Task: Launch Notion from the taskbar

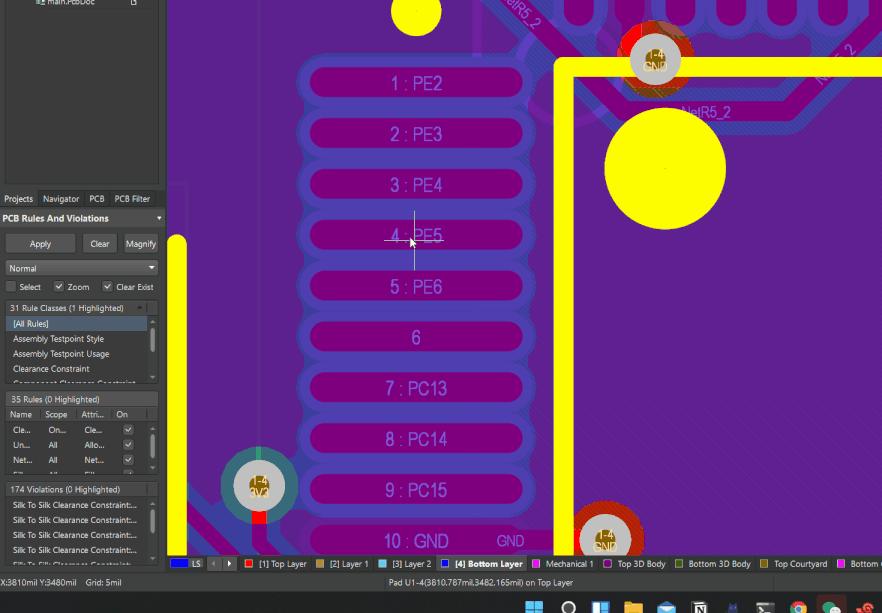Action: (700, 607)
